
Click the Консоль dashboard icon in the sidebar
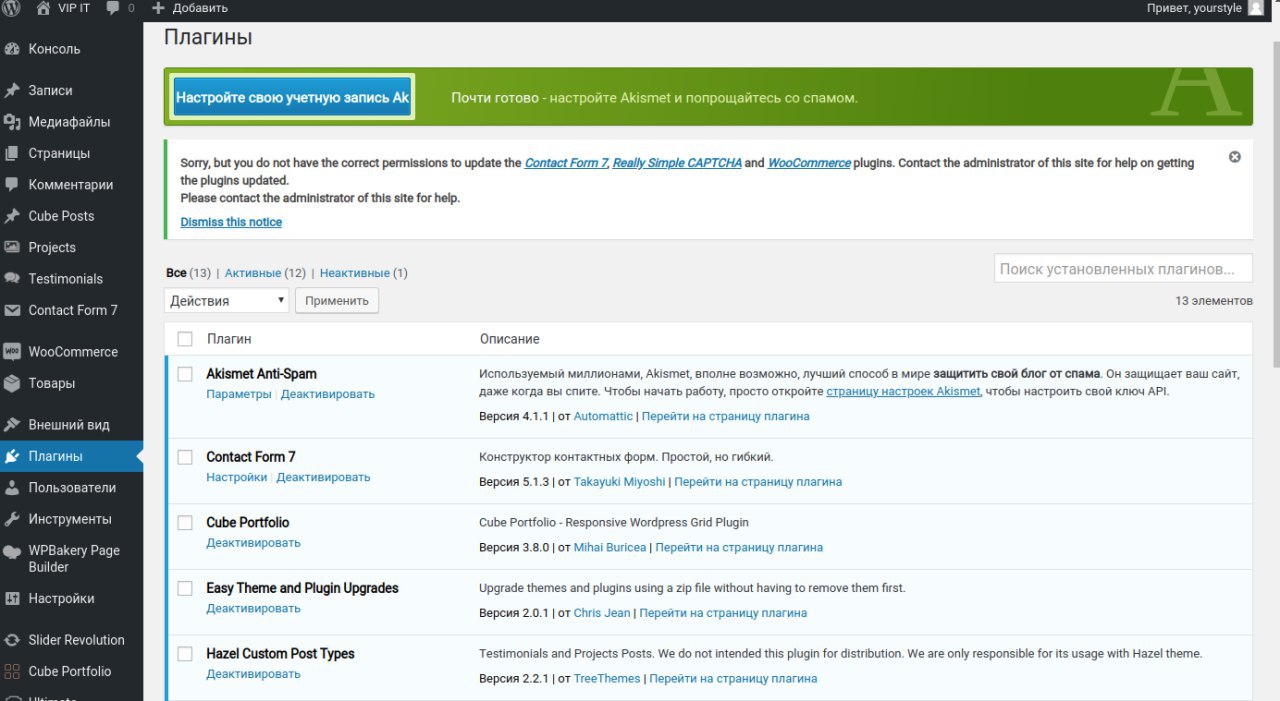coord(12,49)
